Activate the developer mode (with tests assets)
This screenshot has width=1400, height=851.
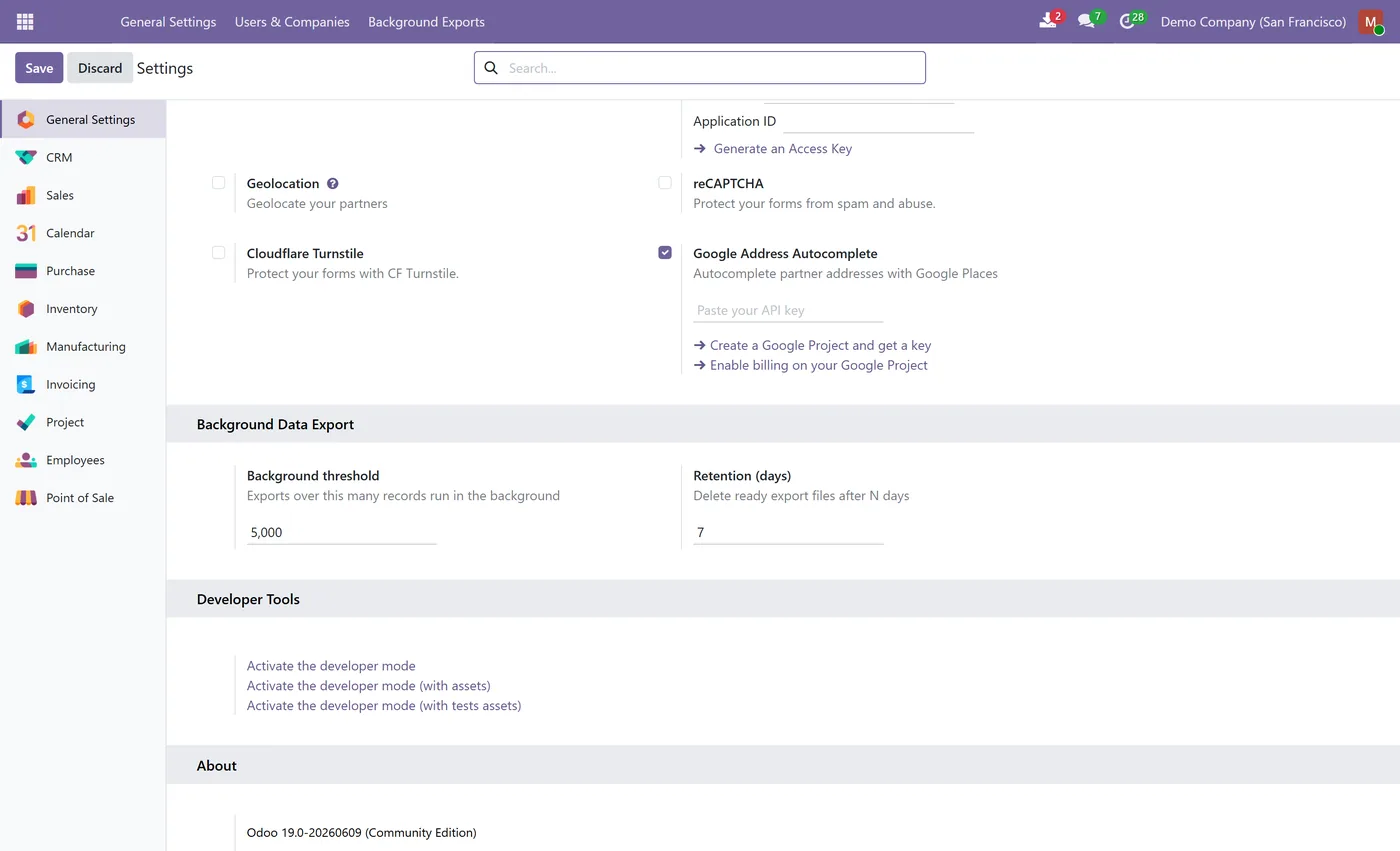[x=384, y=706]
